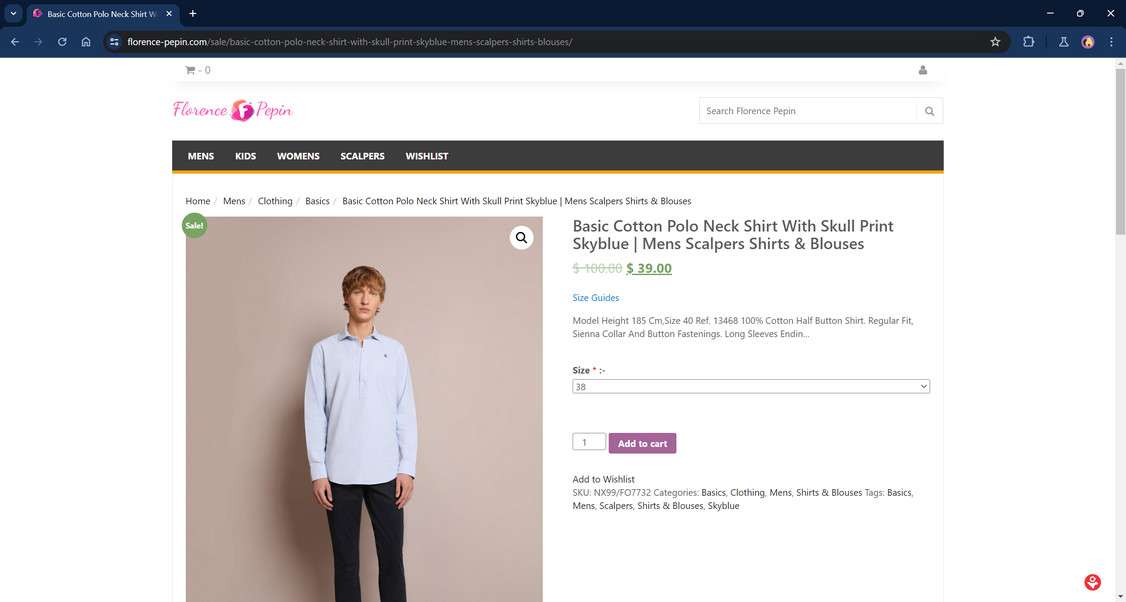Click the Florence Pepin logo

pos(232,110)
